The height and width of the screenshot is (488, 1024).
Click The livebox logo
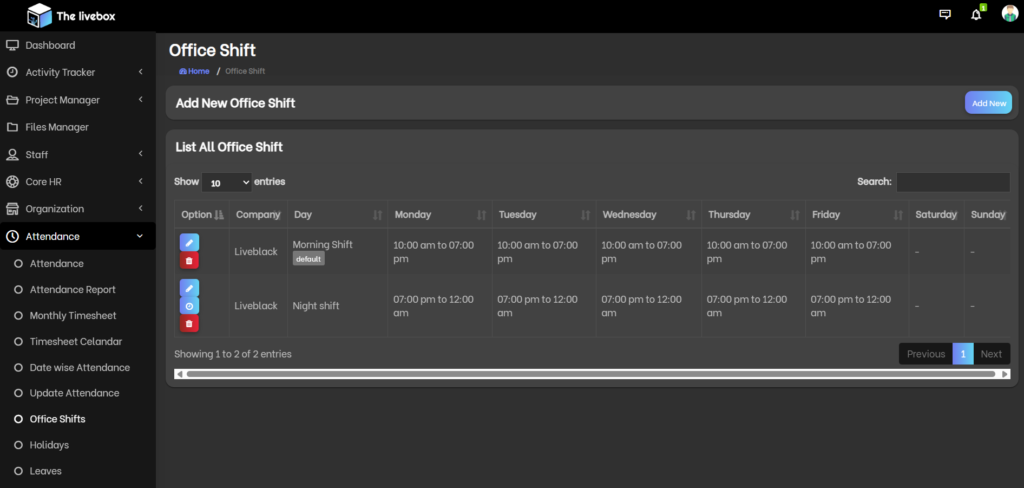67,15
